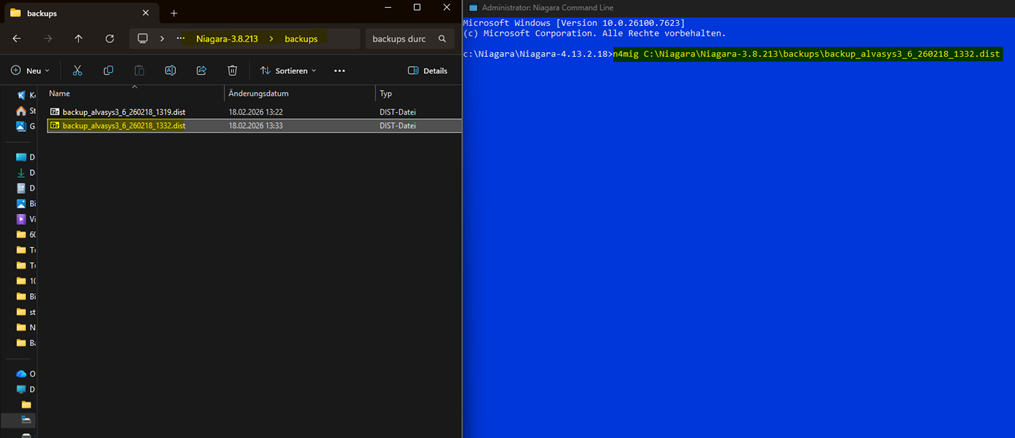Click icon of backup_alvasys3_6_260218_1332.dist file
The width and height of the screenshot is (1015, 438).
[55, 126]
